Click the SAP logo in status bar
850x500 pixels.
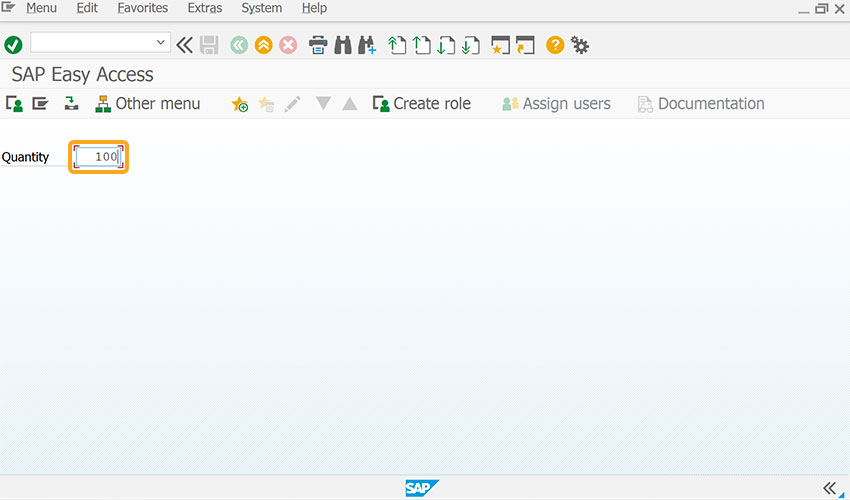pos(422,488)
